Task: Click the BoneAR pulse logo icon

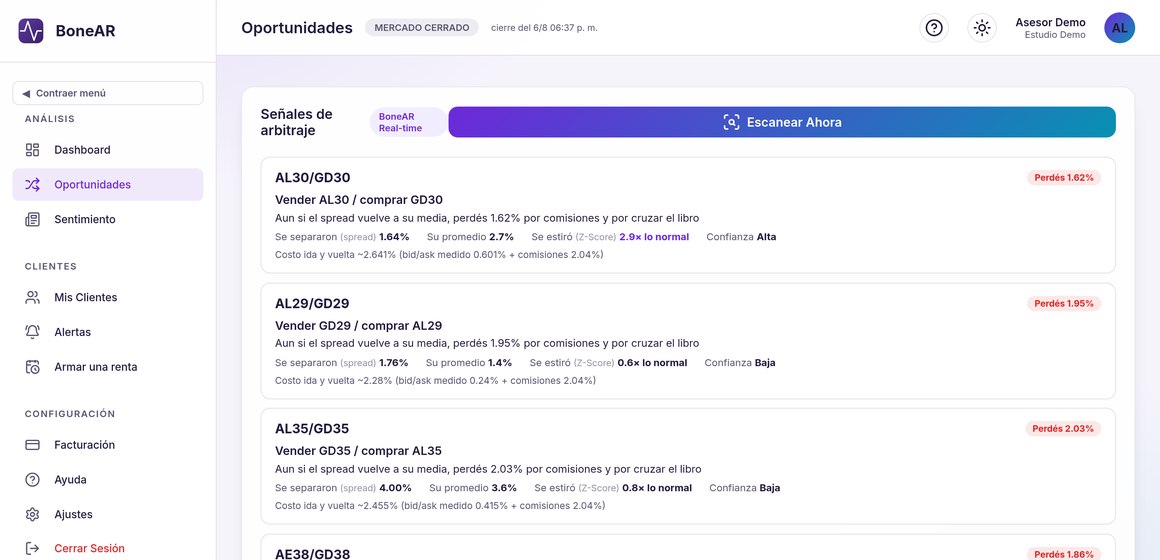Action: coord(31,31)
